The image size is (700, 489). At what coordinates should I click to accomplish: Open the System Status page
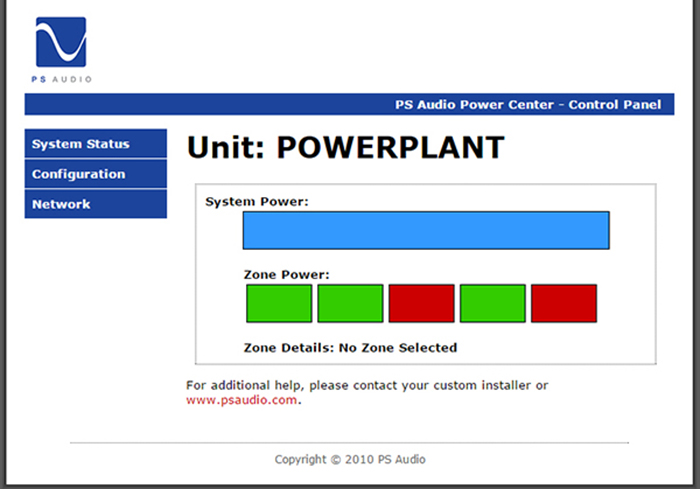(x=96, y=144)
